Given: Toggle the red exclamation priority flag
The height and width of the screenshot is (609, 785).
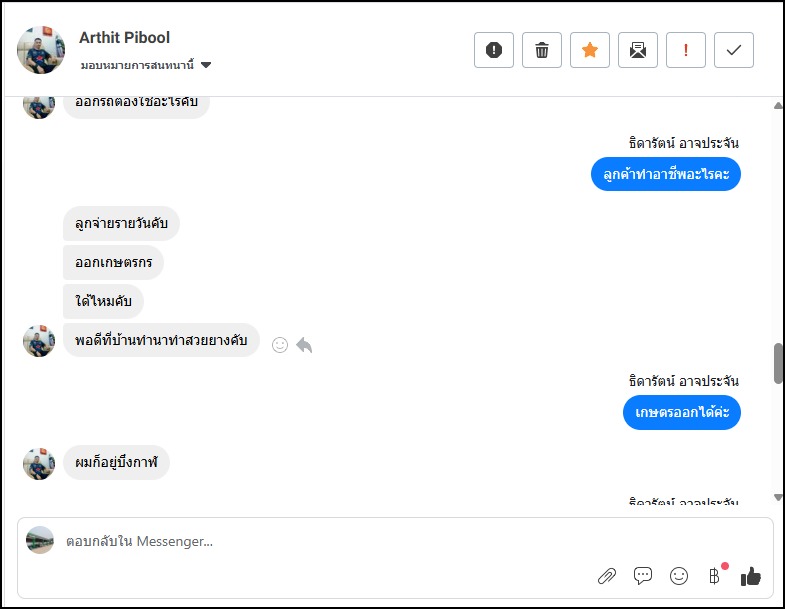Looking at the screenshot, I should tap(686, 50).
